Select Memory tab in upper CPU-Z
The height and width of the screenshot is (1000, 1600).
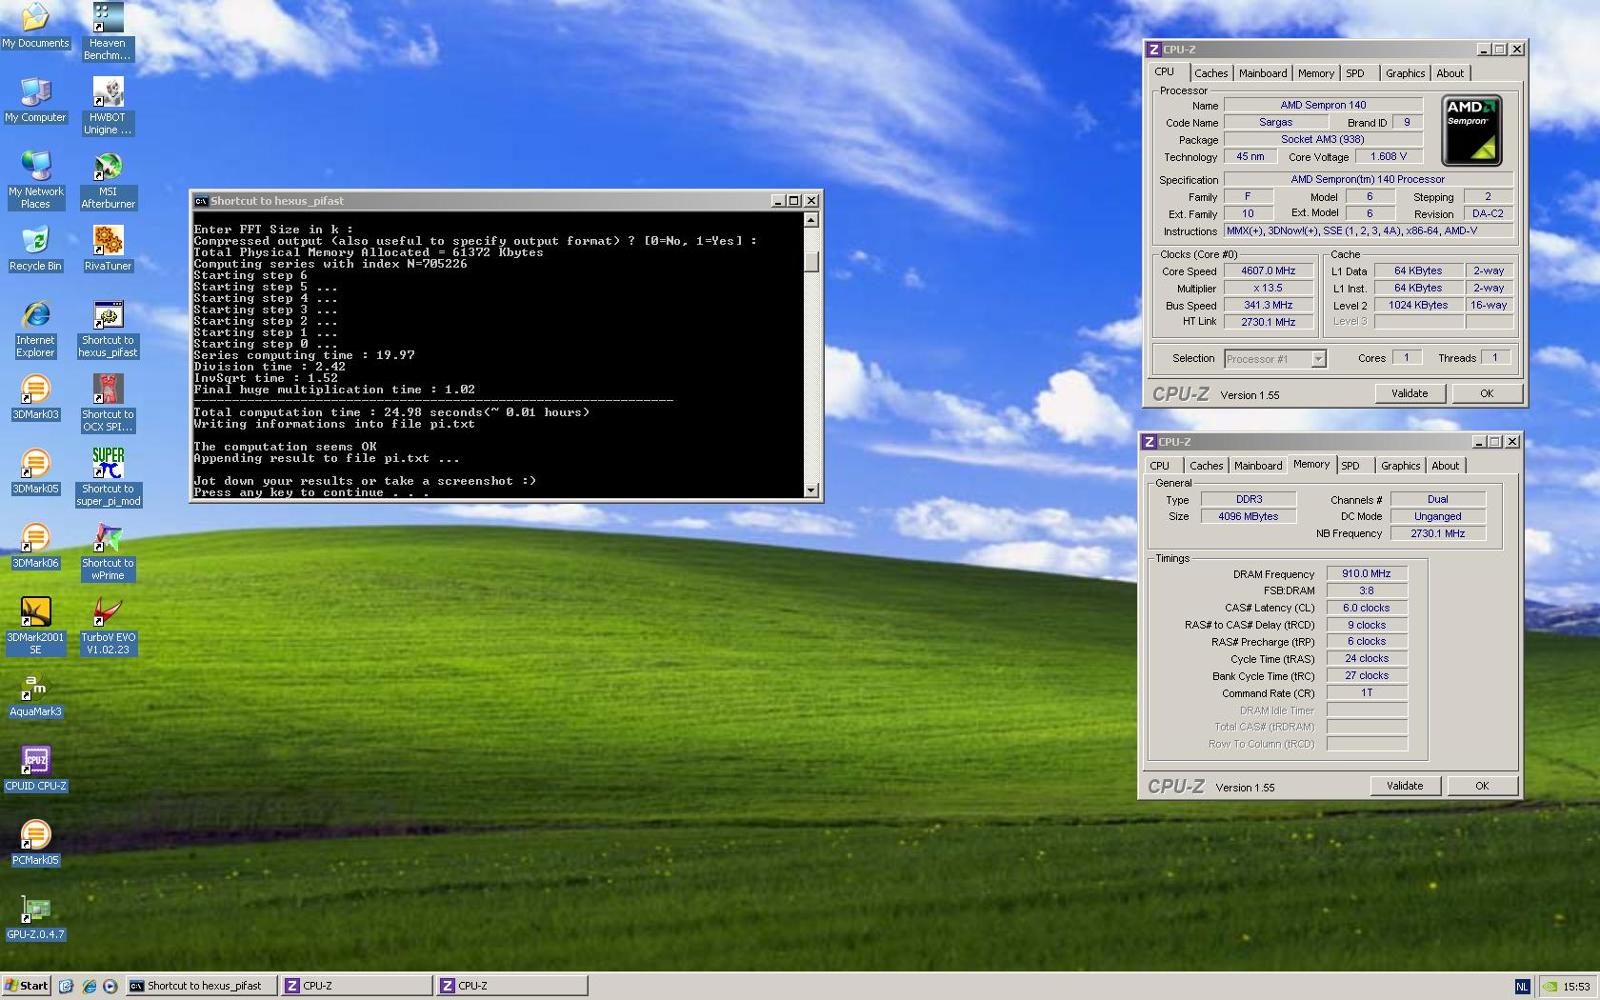1315,73
